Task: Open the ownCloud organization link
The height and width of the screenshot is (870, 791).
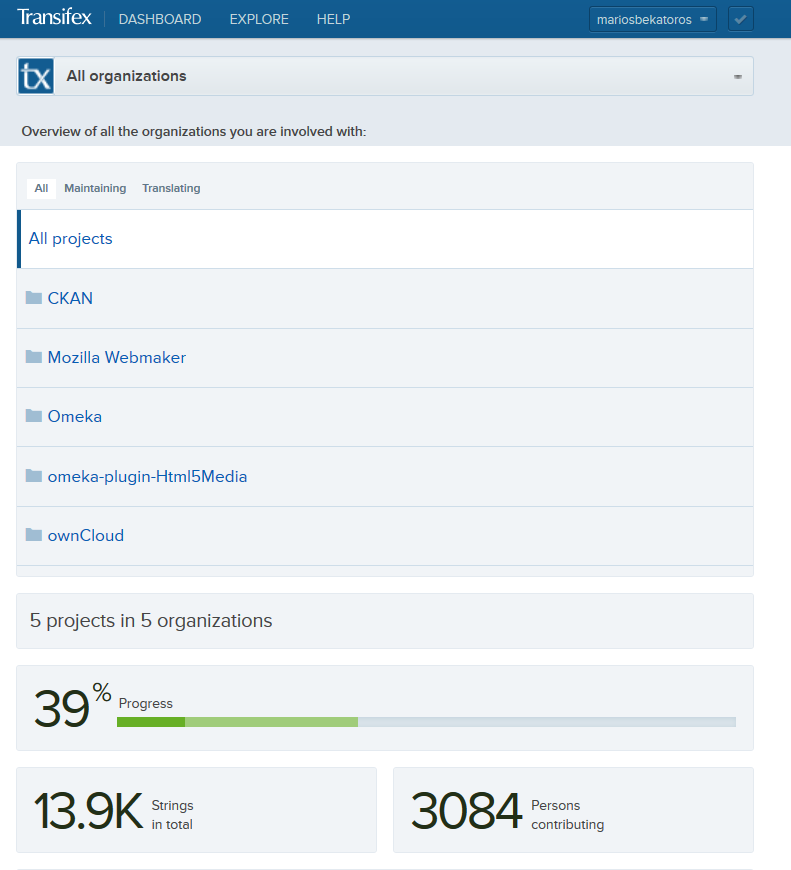Action: tap(85, 535)
